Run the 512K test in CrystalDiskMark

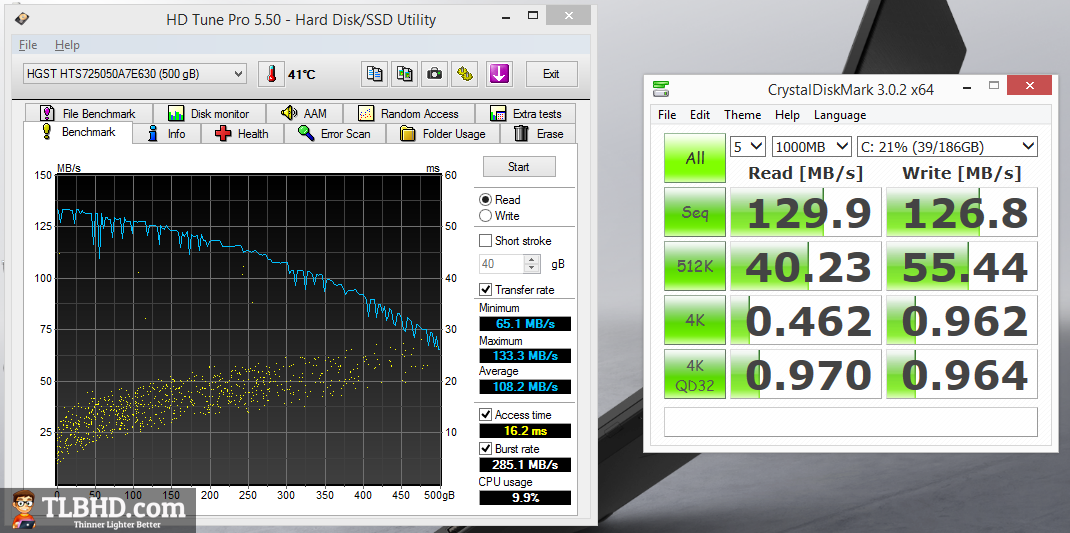point(695,266)
